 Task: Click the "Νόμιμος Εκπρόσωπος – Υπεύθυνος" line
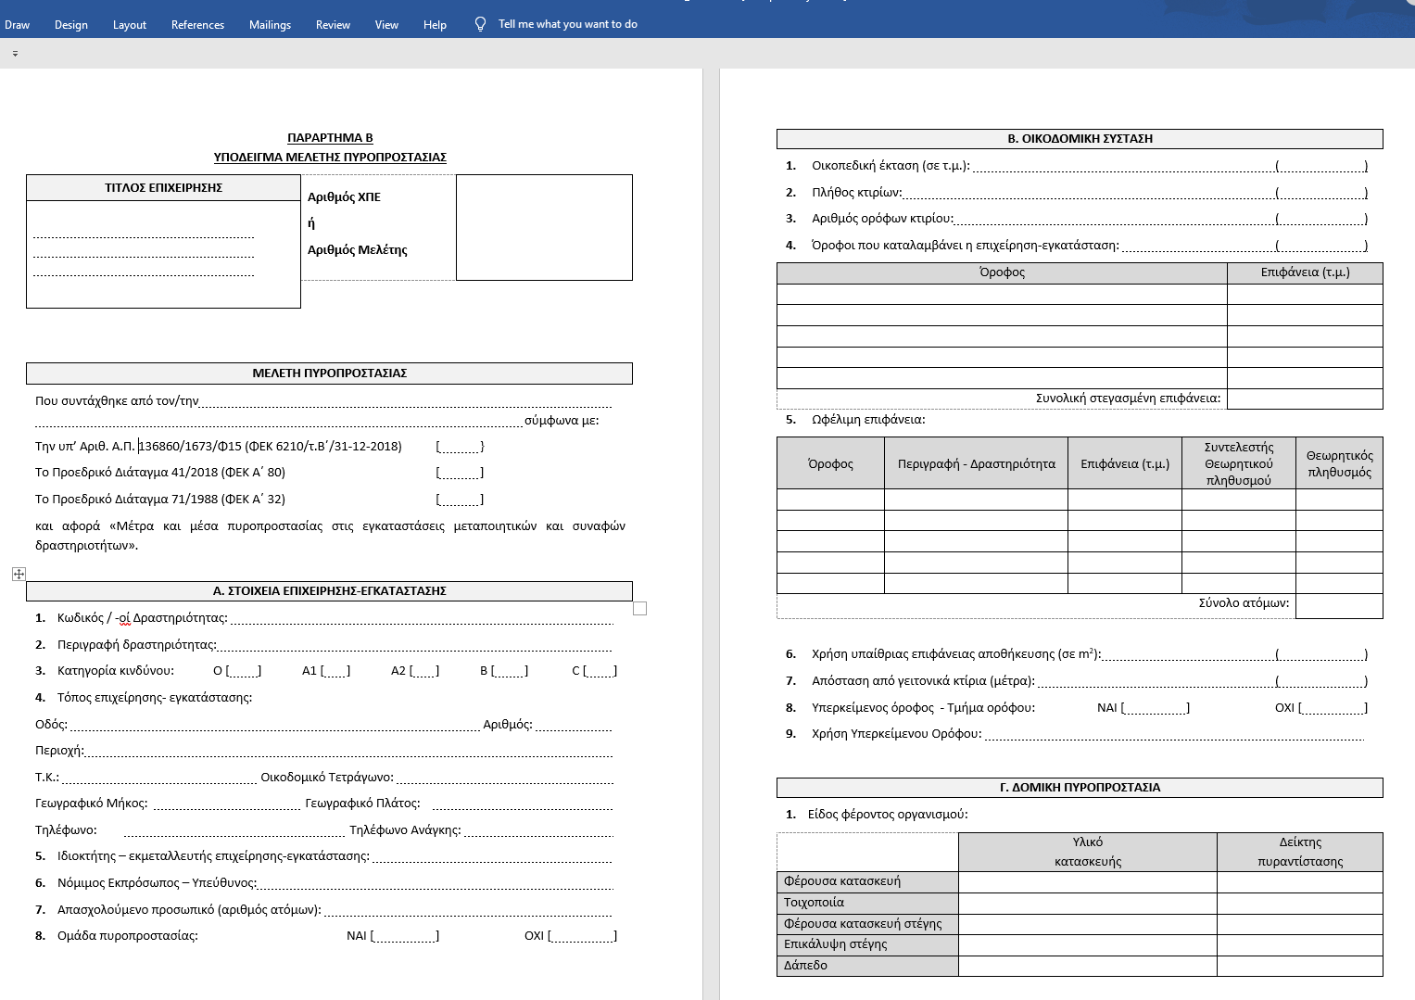coord(324,883)
